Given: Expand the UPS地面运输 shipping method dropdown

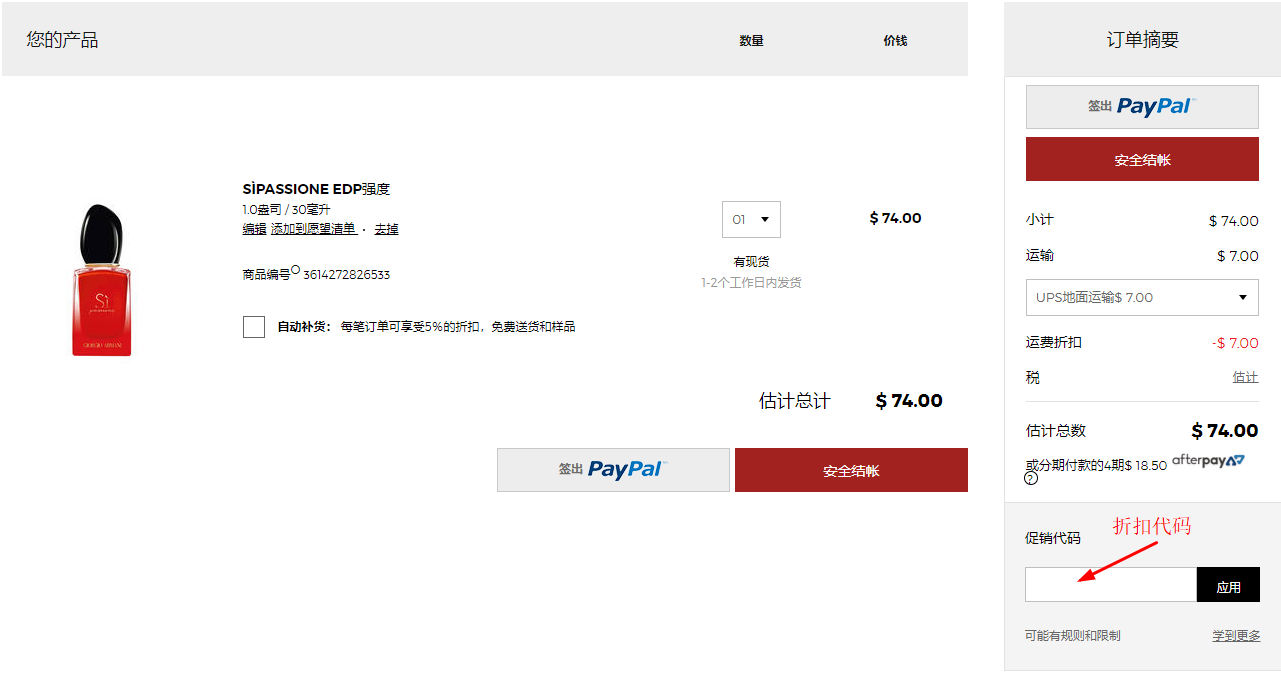Looking at the screenshot, I should (x=1141, y=298).
